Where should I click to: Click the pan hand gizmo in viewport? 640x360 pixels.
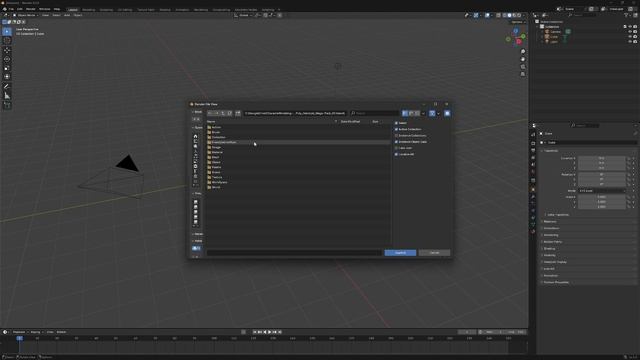[x=523, y=59]
